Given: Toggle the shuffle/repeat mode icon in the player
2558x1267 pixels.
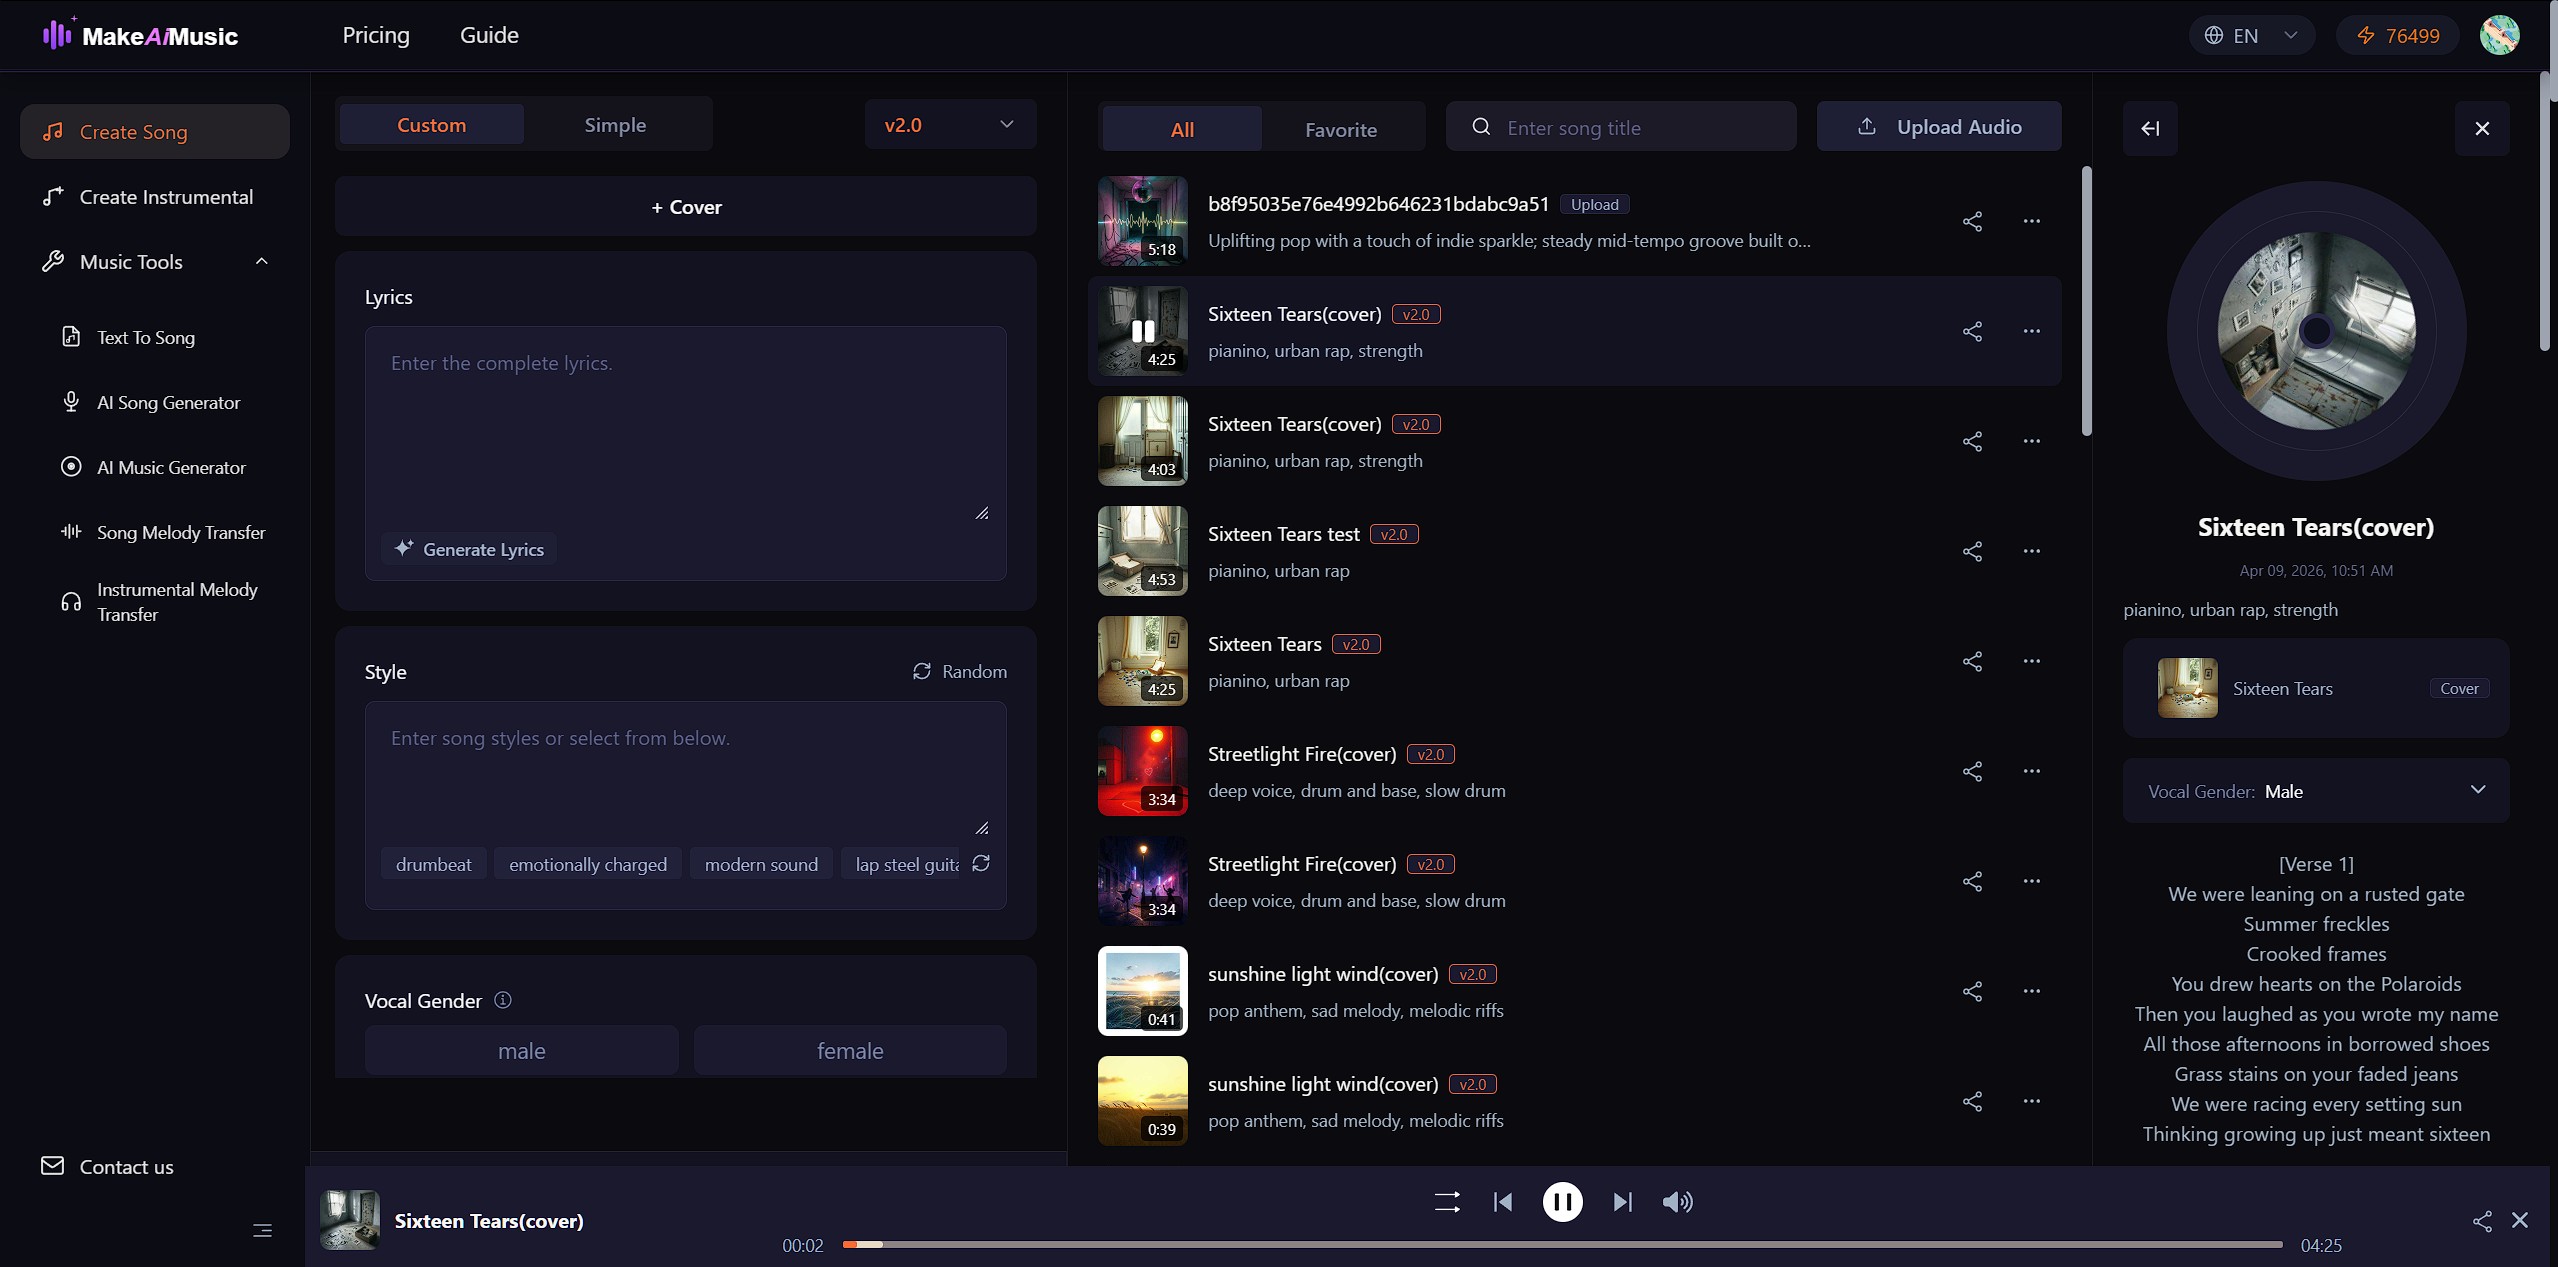Looking at the screenshot, I should [x=1447, y=1201].
